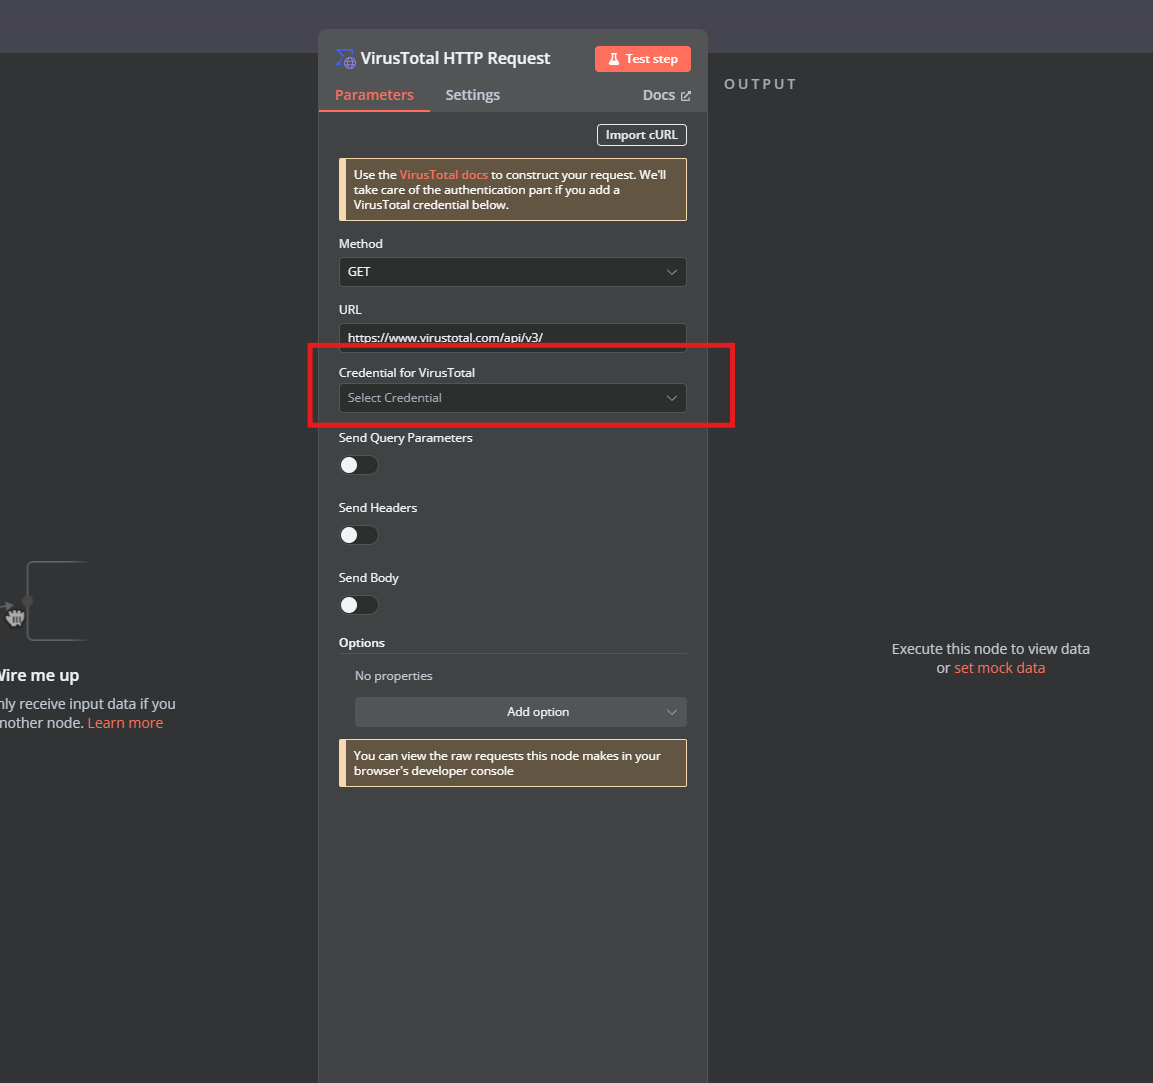Open the Method dropdown showing GET

513,272
